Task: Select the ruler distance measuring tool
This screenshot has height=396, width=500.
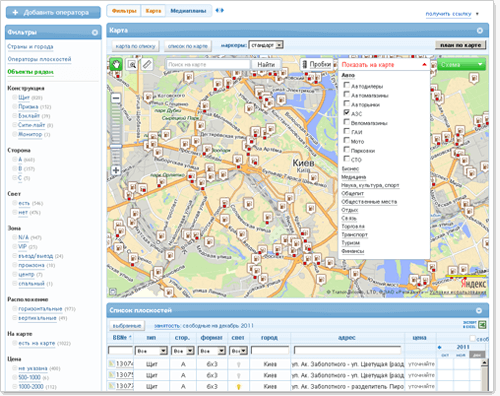Action: [147, 64]
